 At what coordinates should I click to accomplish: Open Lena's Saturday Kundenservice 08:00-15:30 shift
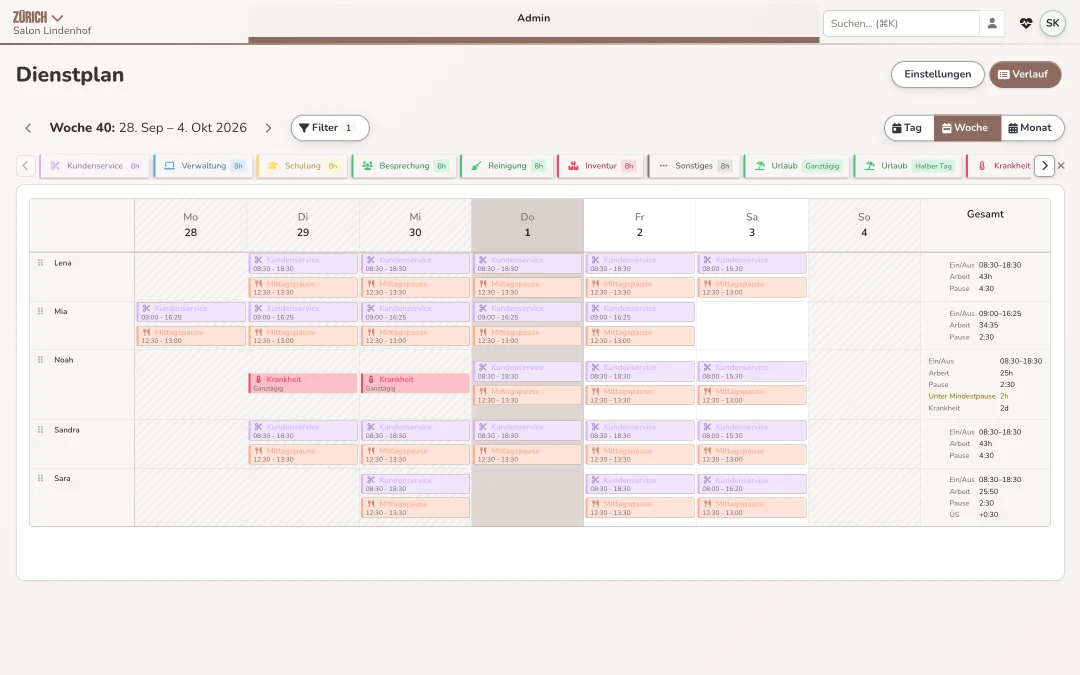pos(751,264)
